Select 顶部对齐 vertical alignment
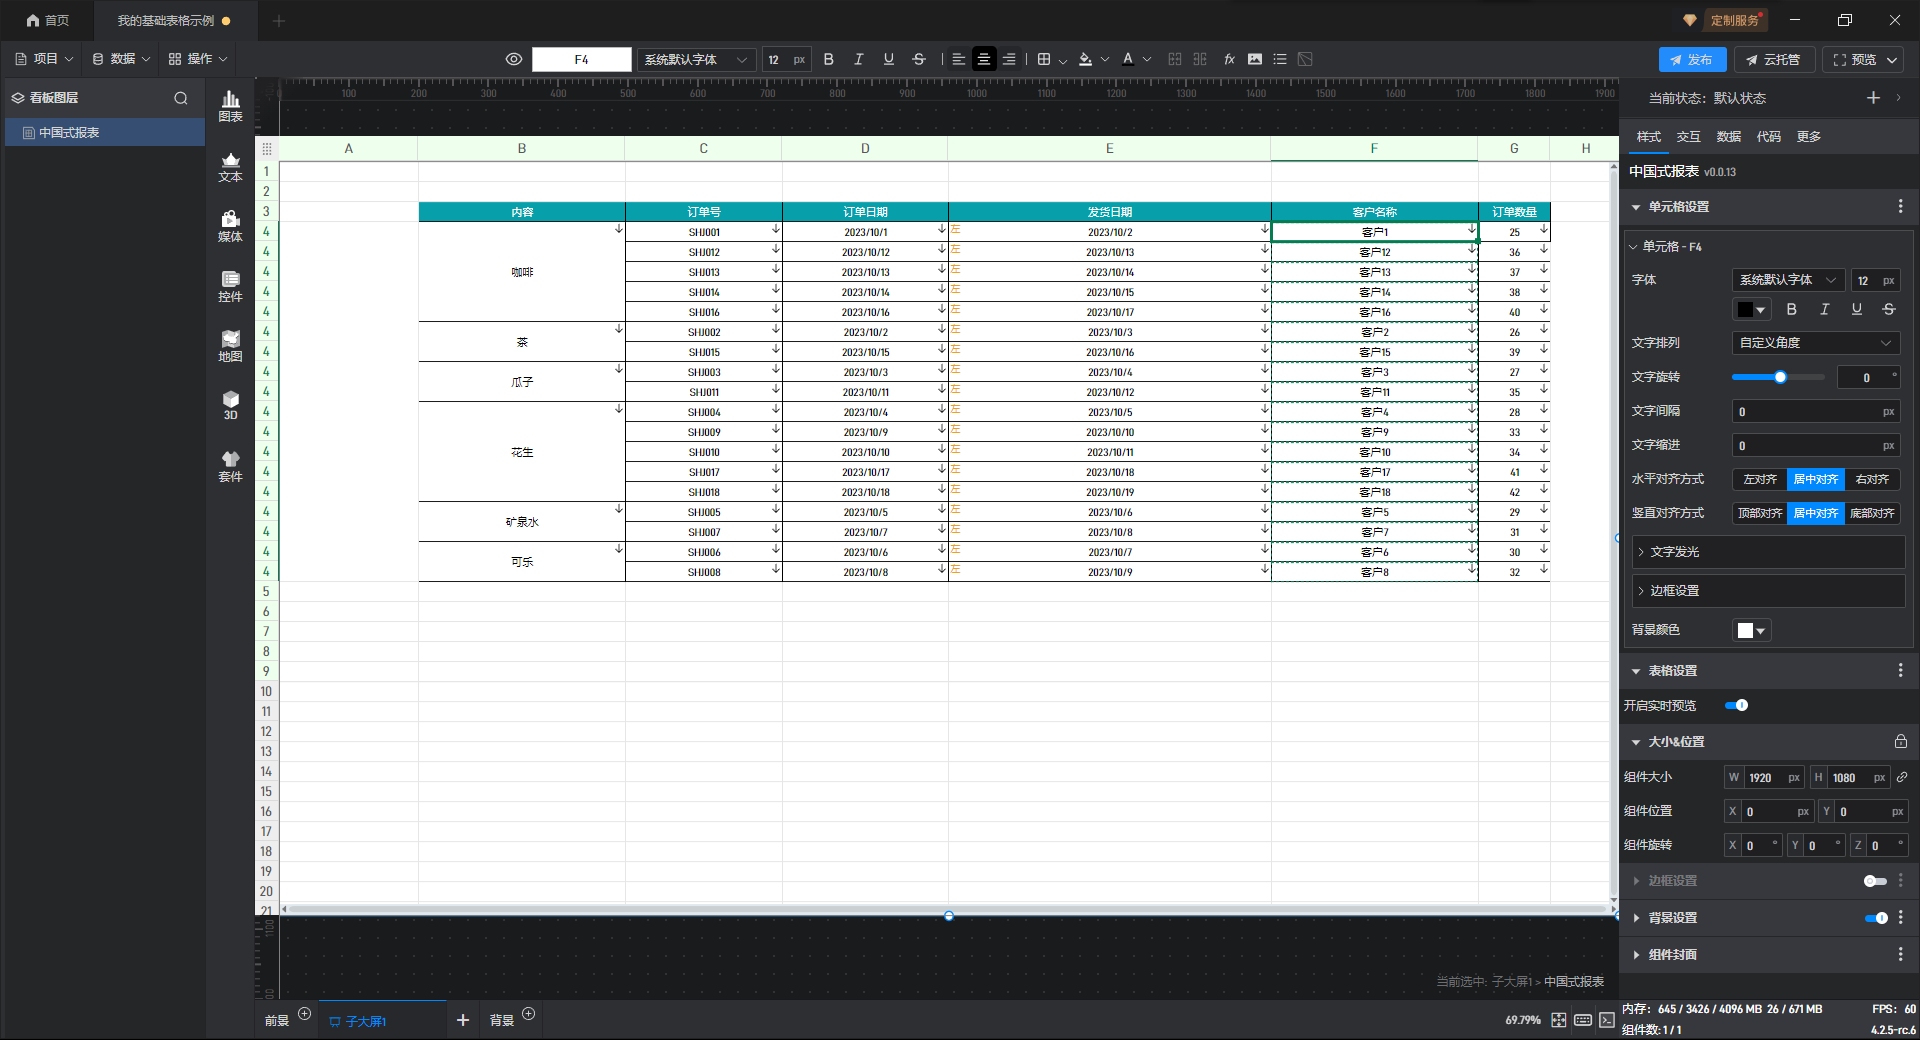The width and height of the screenshot is (1920, 1040). click(x=1760, y=513)
